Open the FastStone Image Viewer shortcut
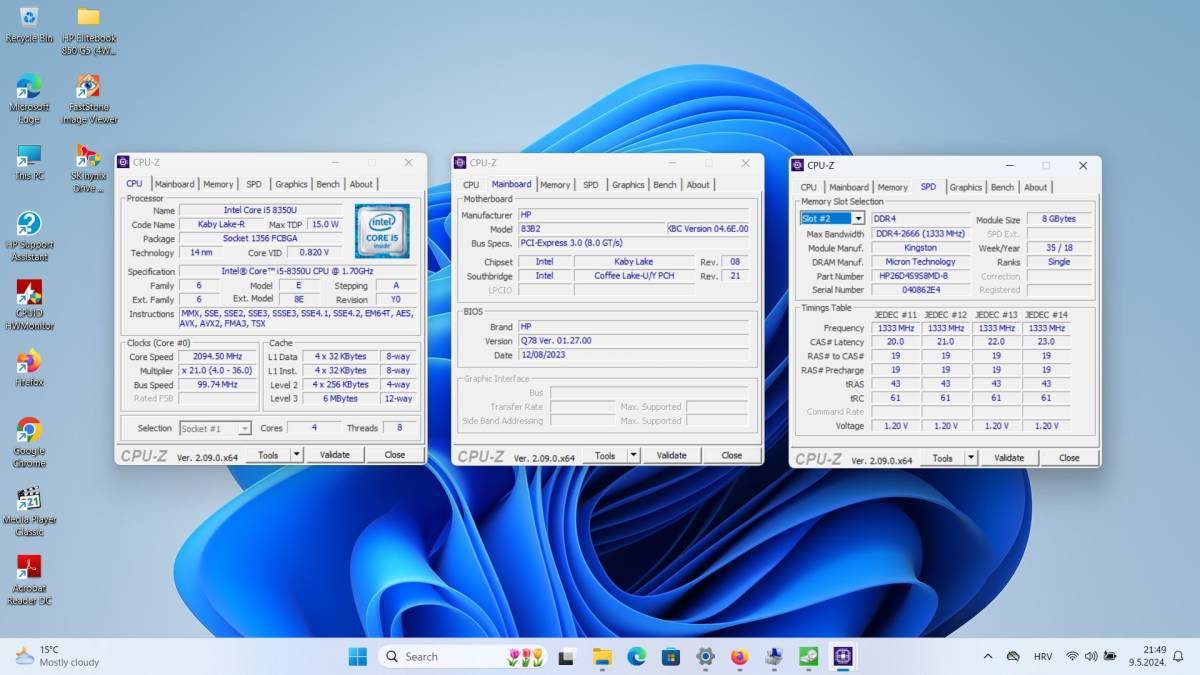The image size is (1200, 675). click(x=89, y=99)
